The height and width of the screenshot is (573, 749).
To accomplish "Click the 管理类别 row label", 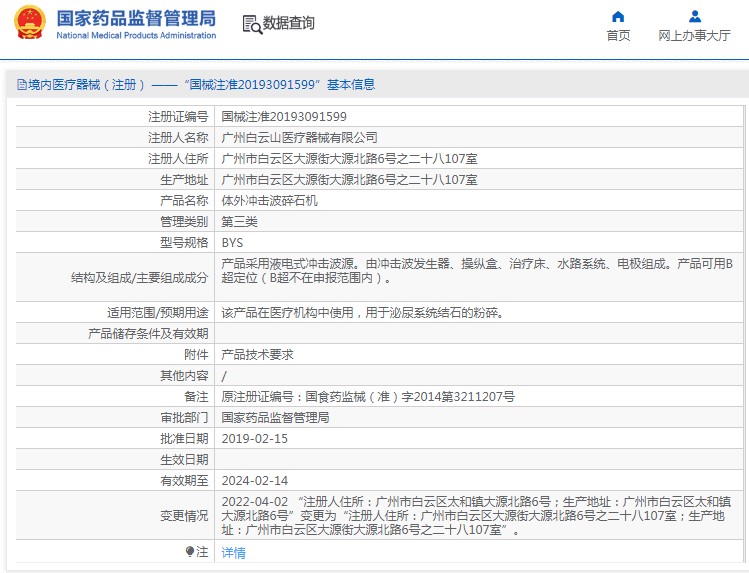I will click(184, 222).
